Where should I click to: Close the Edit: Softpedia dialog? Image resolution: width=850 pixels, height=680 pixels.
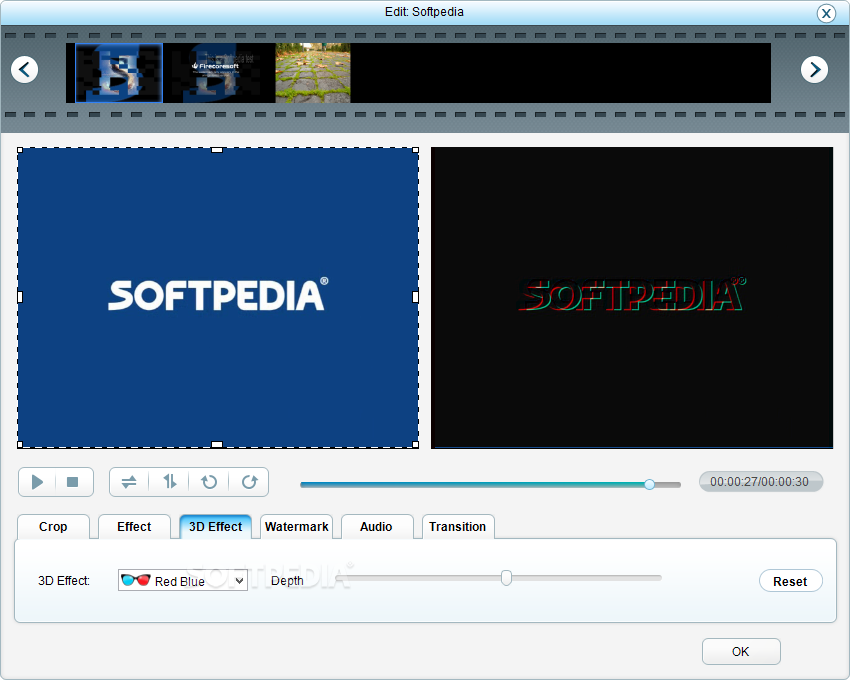[x=826, y=13]
